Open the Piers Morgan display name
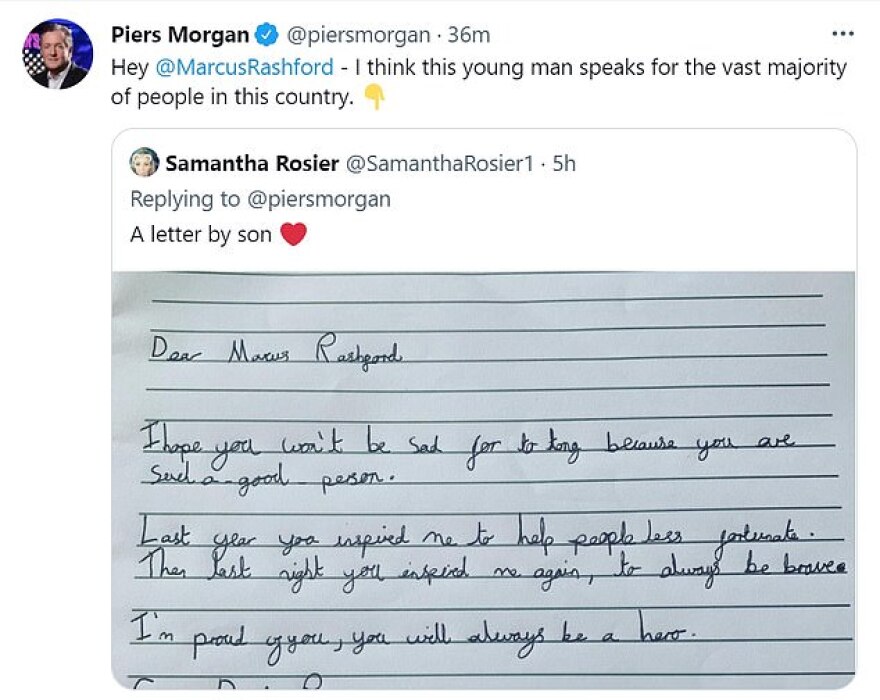880x700 pixels. (x=181, y=35)
